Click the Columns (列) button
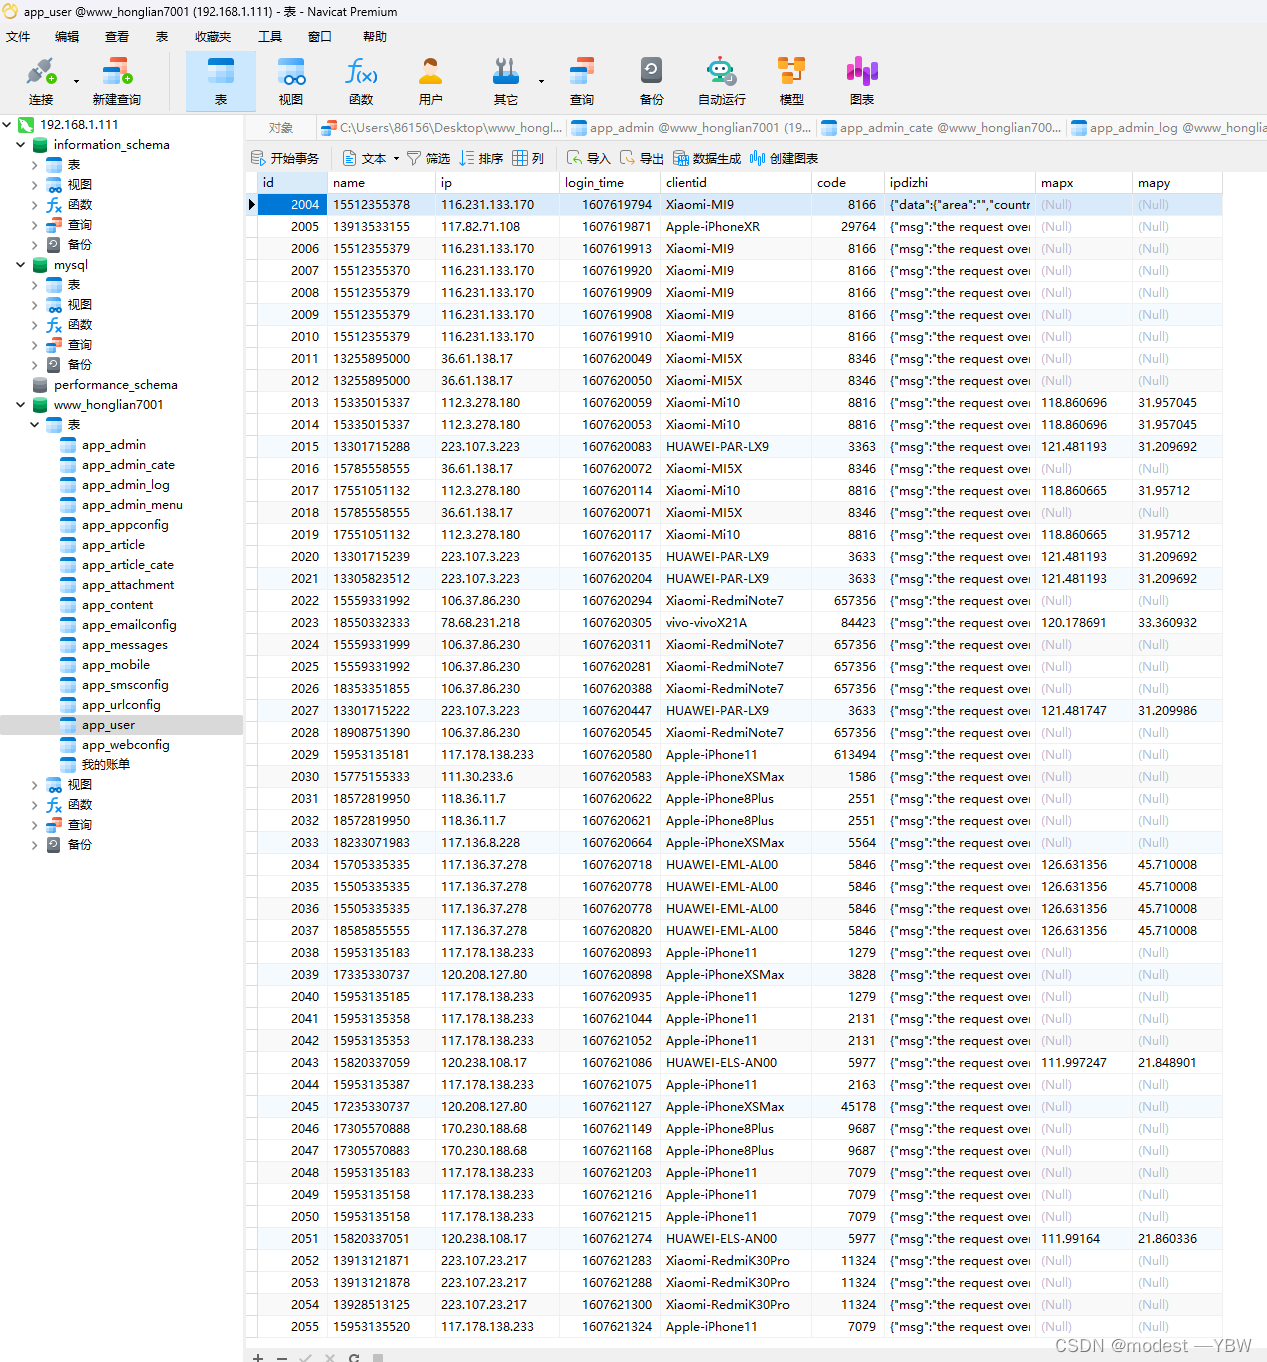The image size is (1267, 1362). [528, 158]
